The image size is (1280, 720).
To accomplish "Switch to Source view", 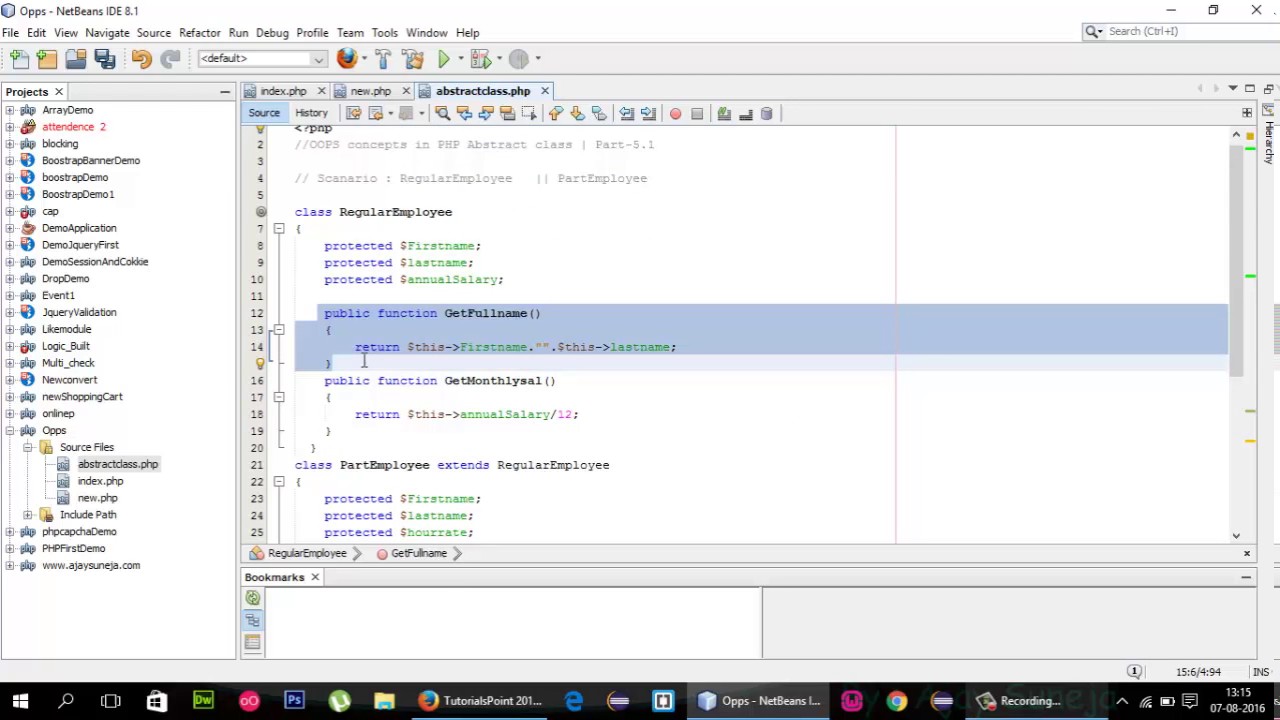I will pyautogui.click(x=264, y=113).
